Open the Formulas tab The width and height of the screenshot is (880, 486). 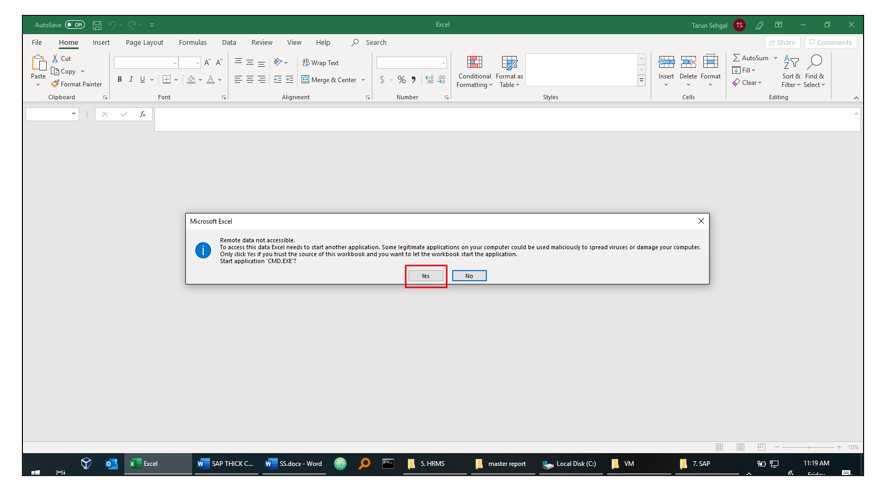tap(192, 43)
